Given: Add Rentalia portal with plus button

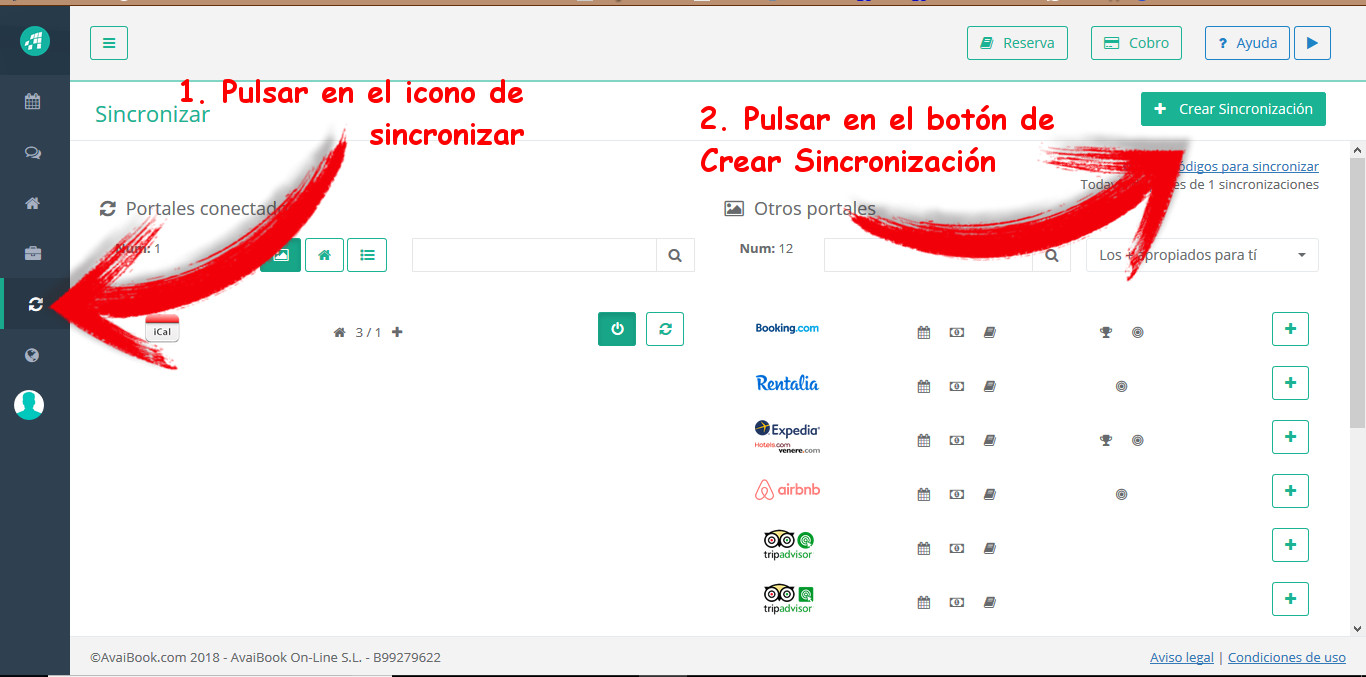Looking at the screenshot, I should [1290, 383].
